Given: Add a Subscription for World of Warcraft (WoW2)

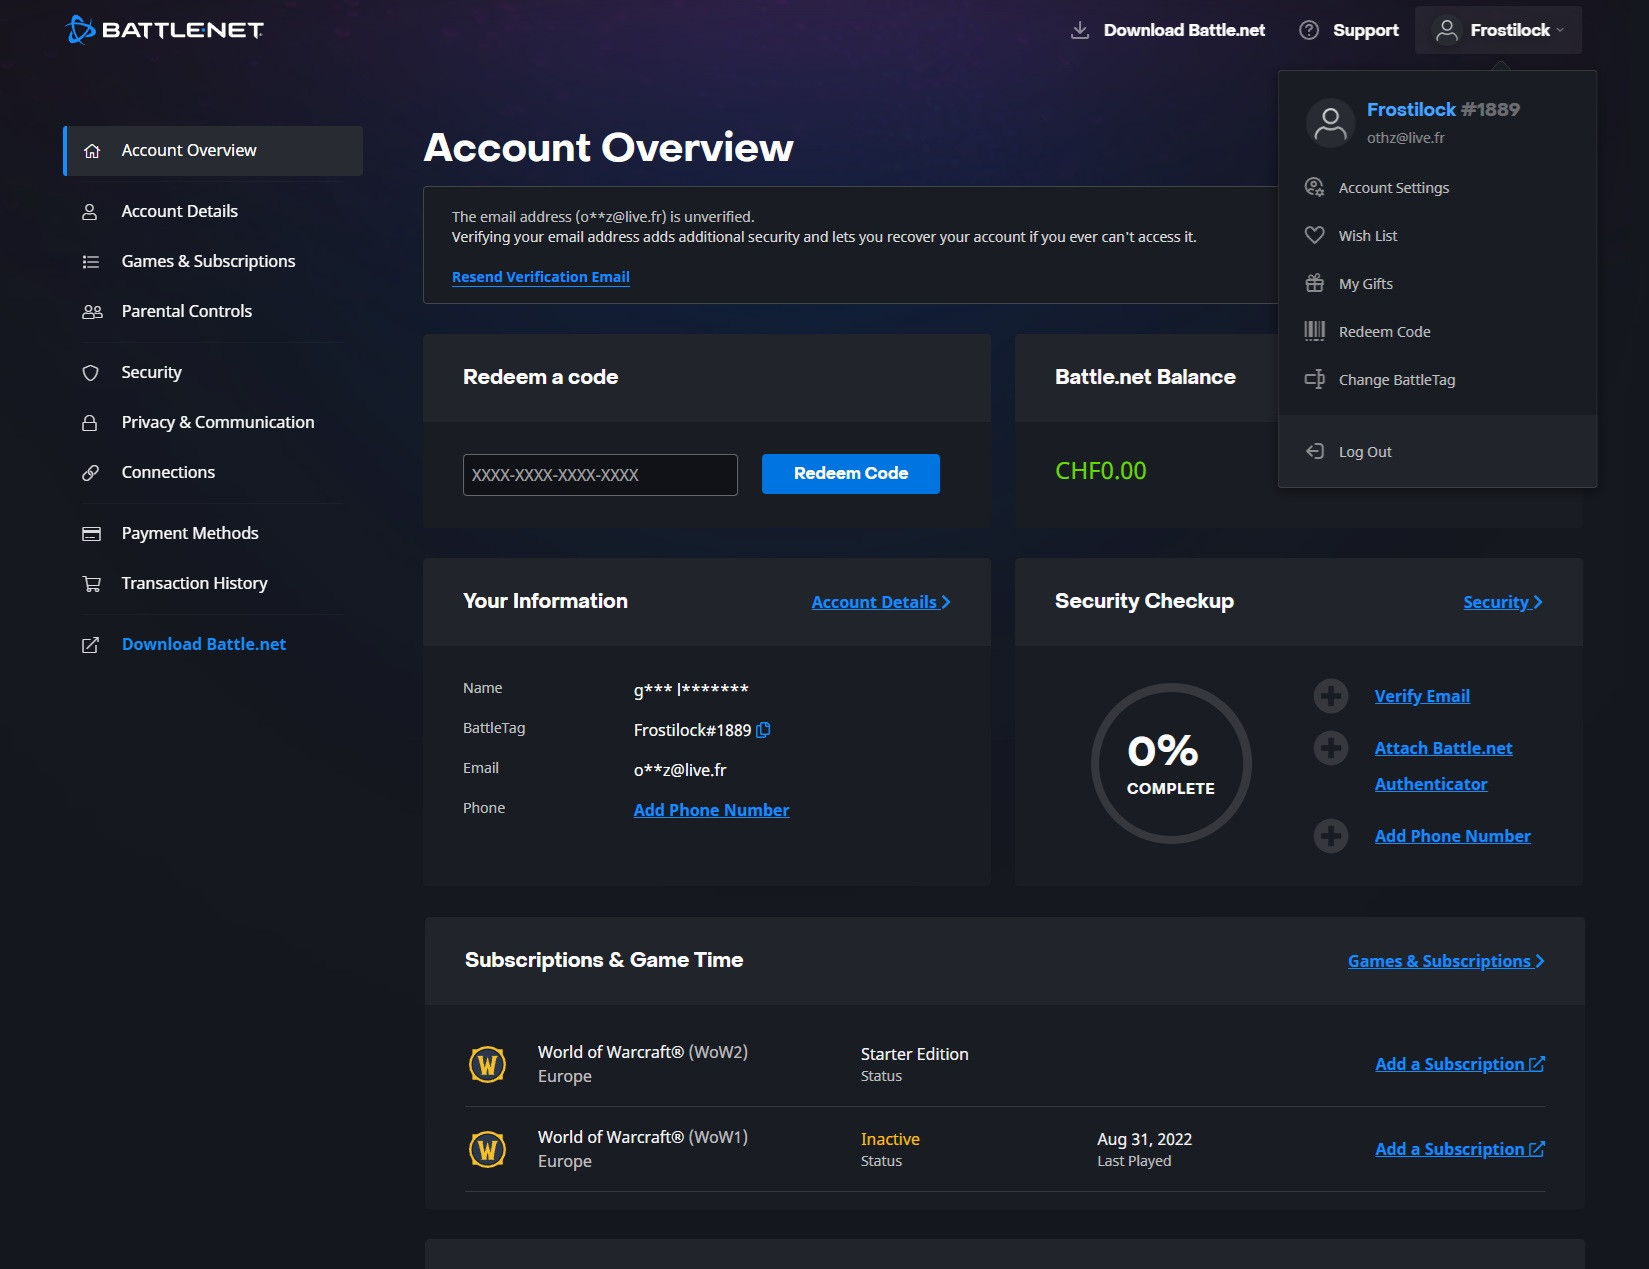Looking at the screenshot, I should [1460, 1064].
